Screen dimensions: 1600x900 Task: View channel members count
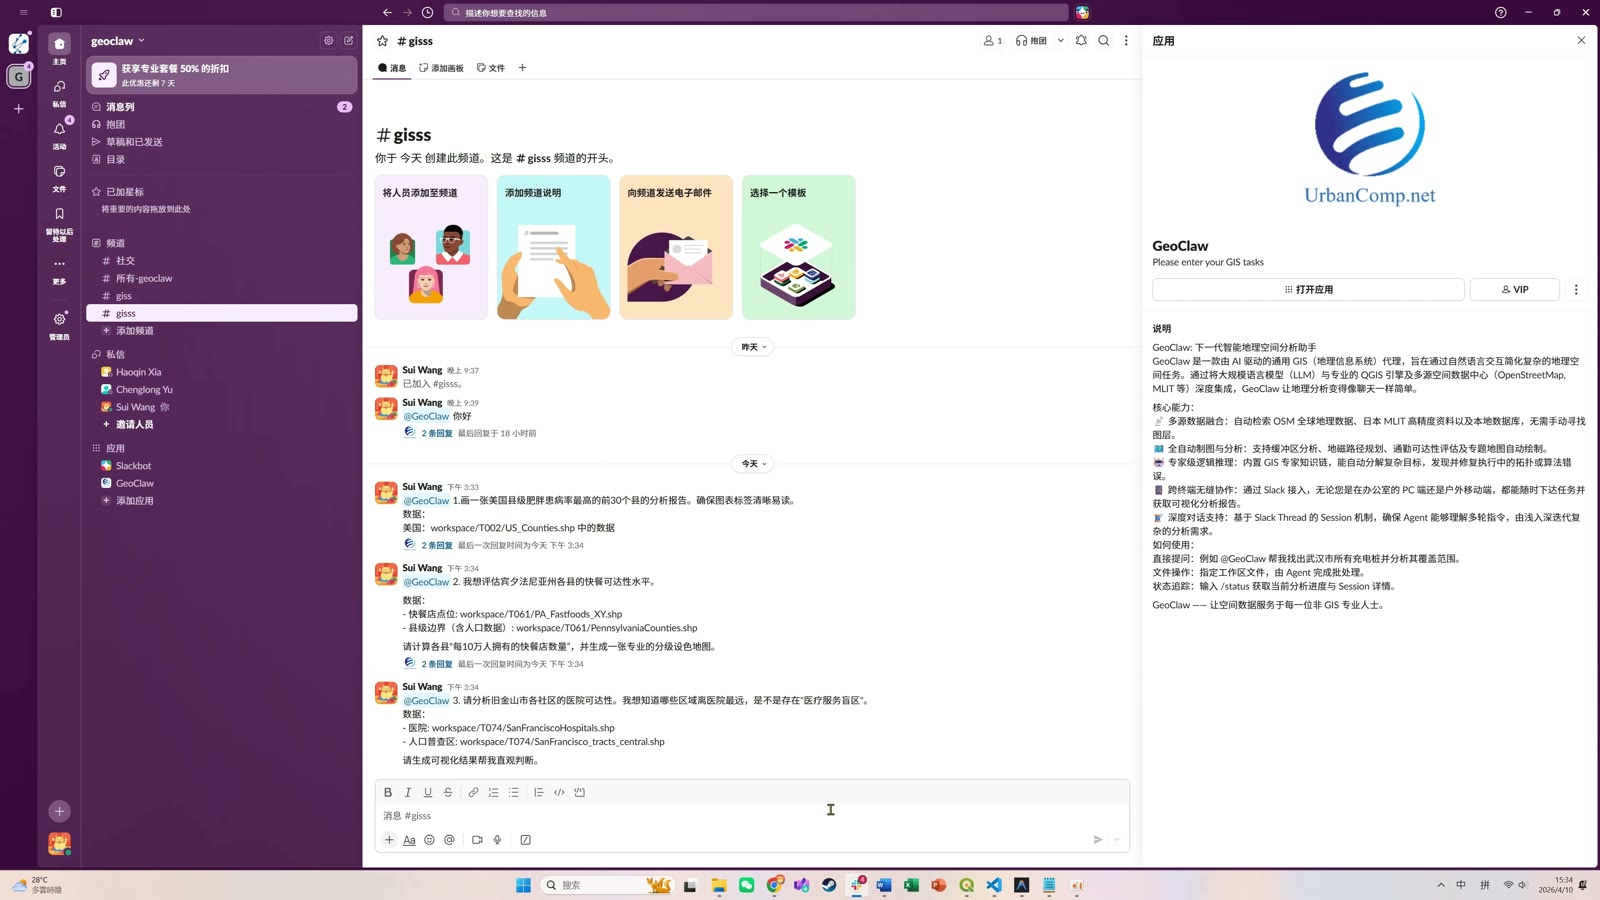coord(993,41)
